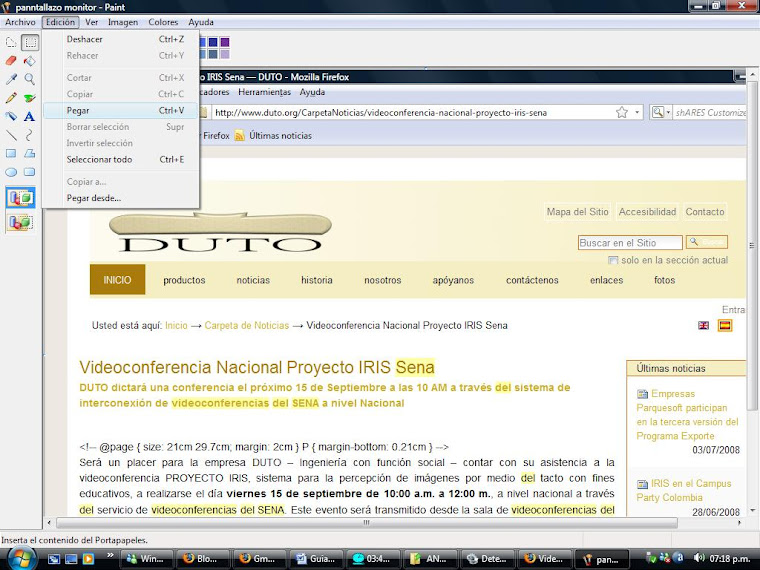Choose the Ellipse shape tool
Image resolution: width=760 pixels, height=570 pixels.
pyautogui.click(x=11, y=172)
